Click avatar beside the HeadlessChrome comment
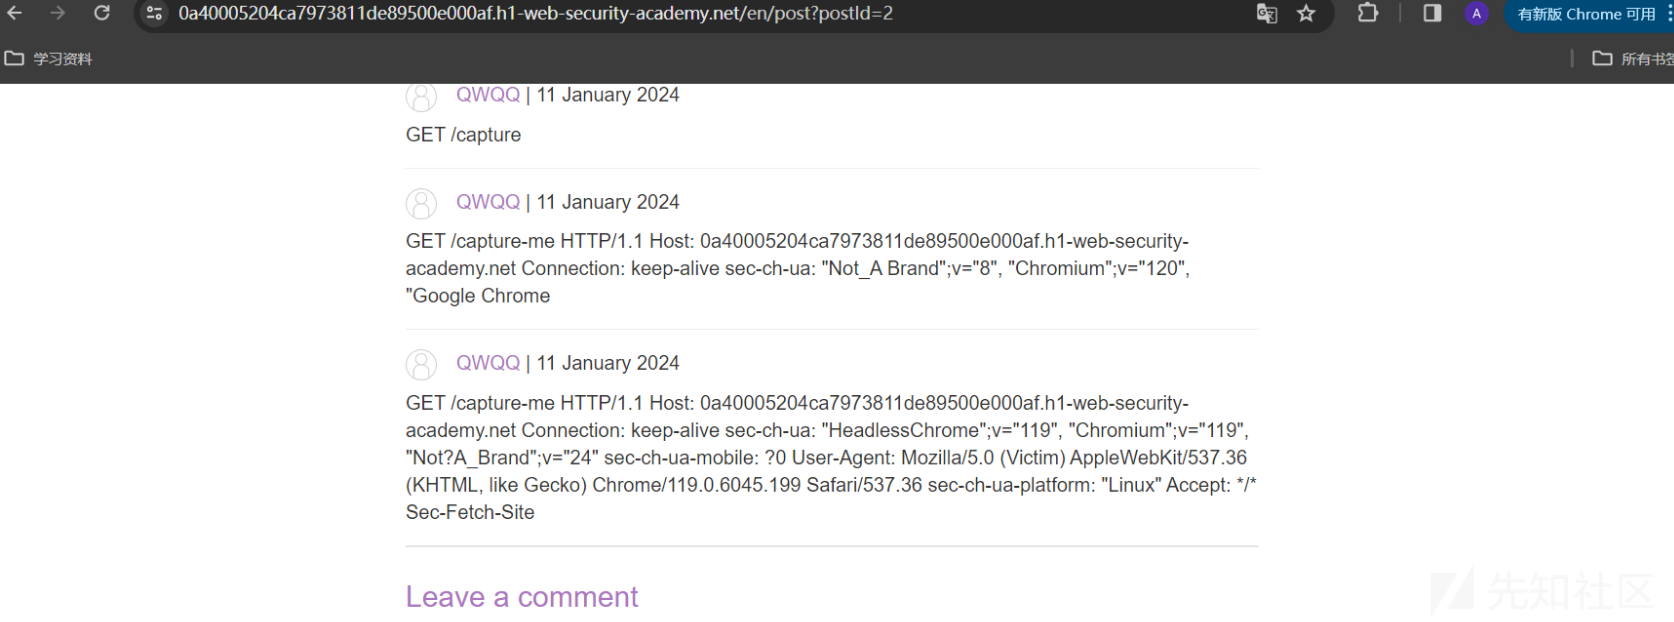This screenshot has height=622, width=1674. 421,364
